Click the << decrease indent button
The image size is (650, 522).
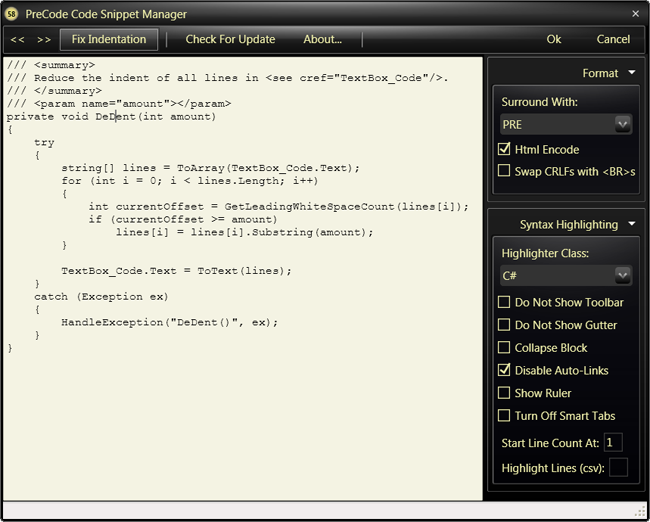pos(17,40)
